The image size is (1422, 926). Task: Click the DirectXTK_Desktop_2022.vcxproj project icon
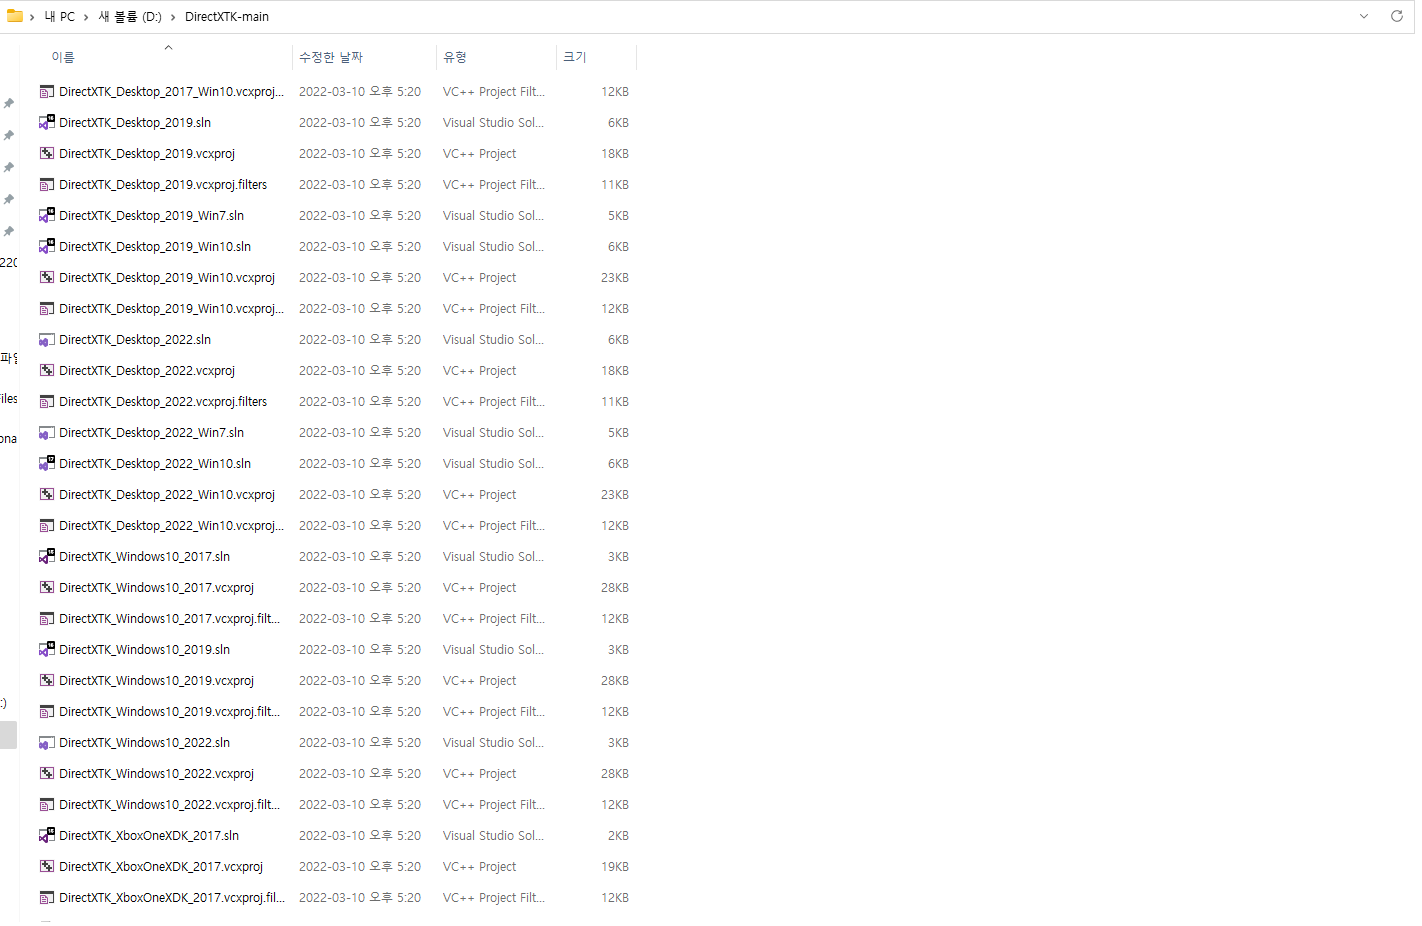click(x=47, y=371)
